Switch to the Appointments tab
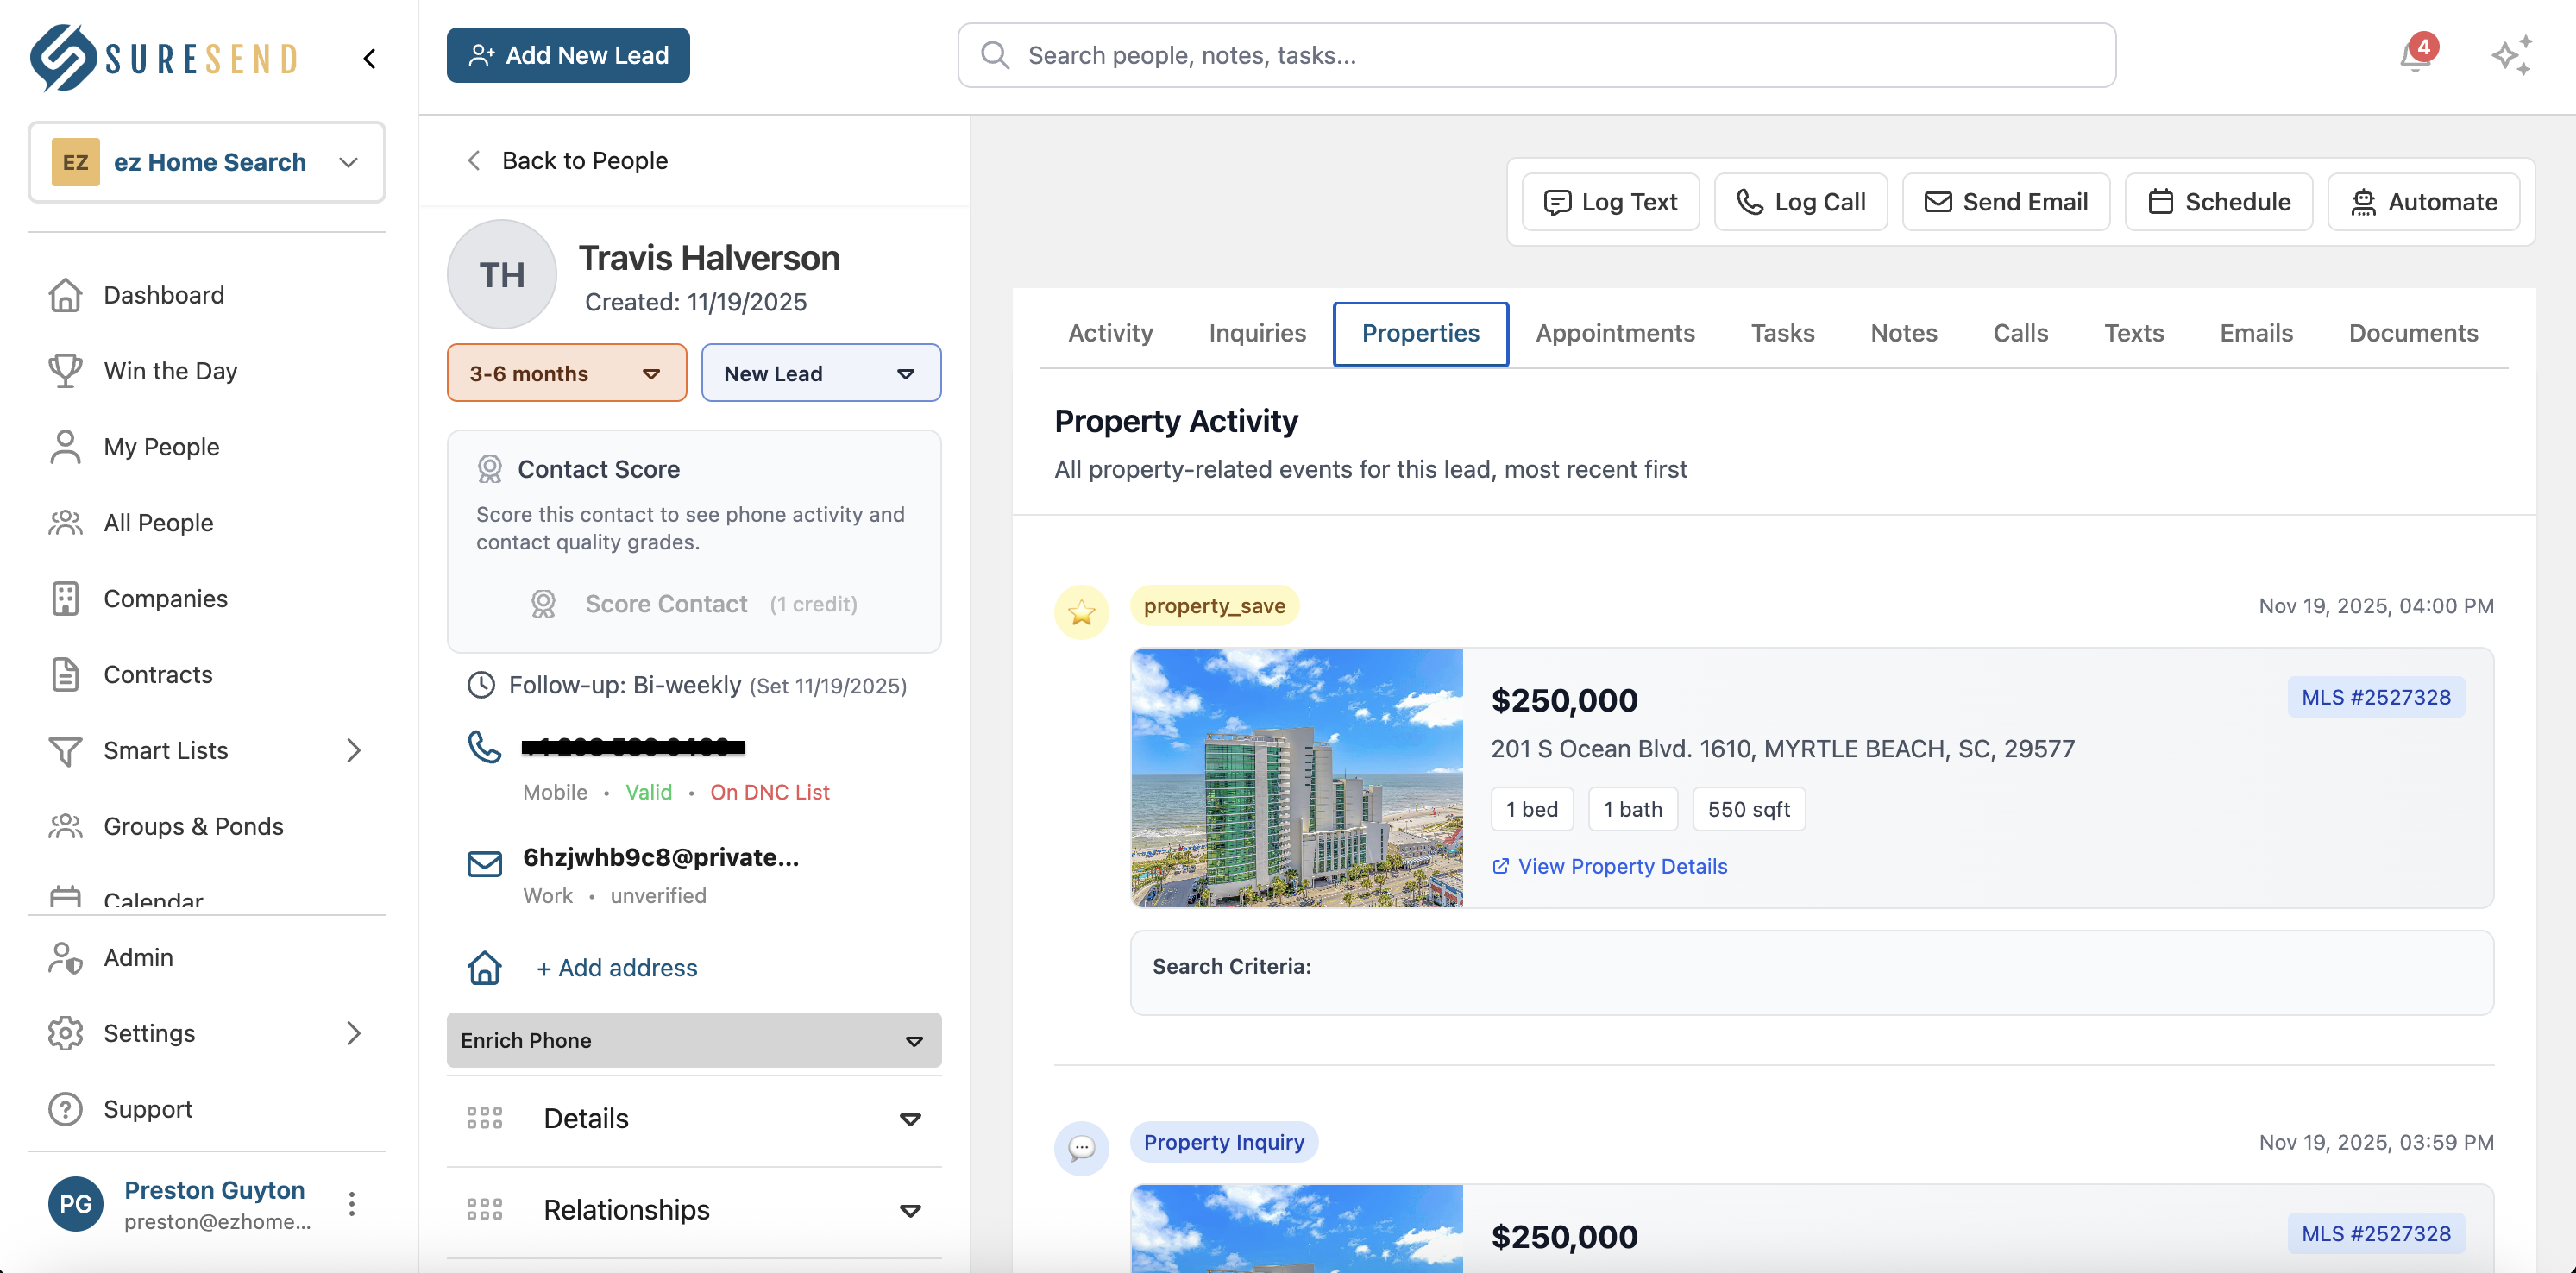 pyautogui.click(x=1614, y=333)
